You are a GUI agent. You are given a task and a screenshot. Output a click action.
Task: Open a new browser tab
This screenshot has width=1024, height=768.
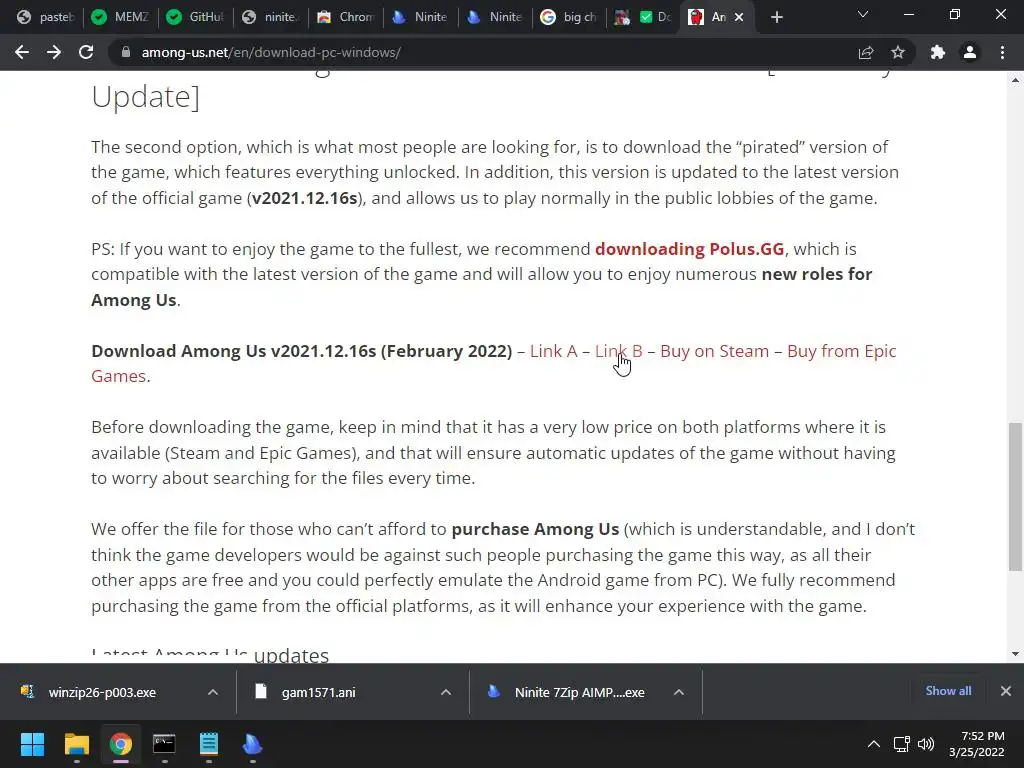coord(776,18)
